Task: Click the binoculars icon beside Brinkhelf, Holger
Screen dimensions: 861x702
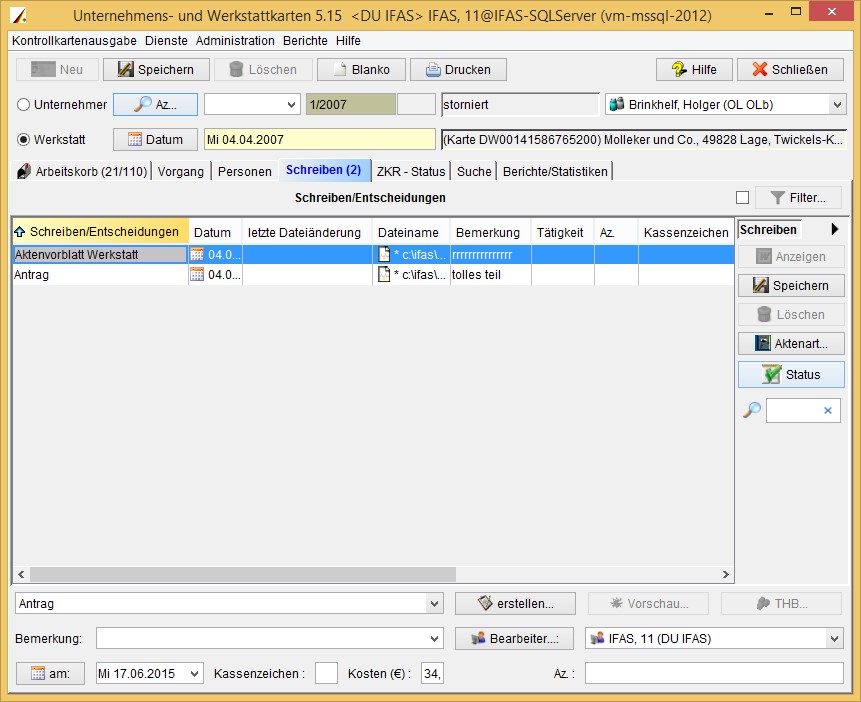Action: pyautogui.click(x=617, y=104)
